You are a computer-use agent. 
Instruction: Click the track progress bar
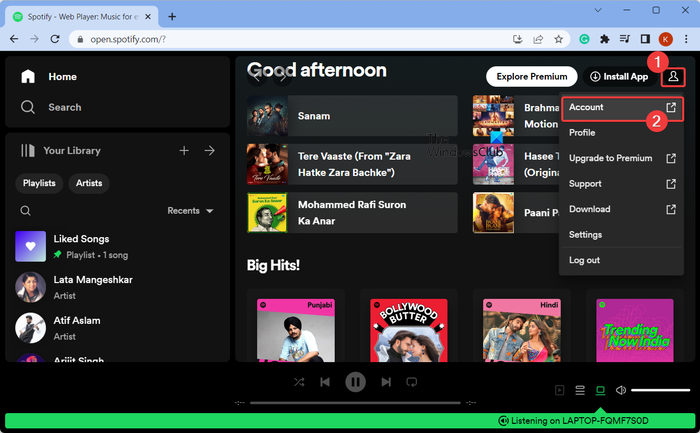[x=355, y=403]
